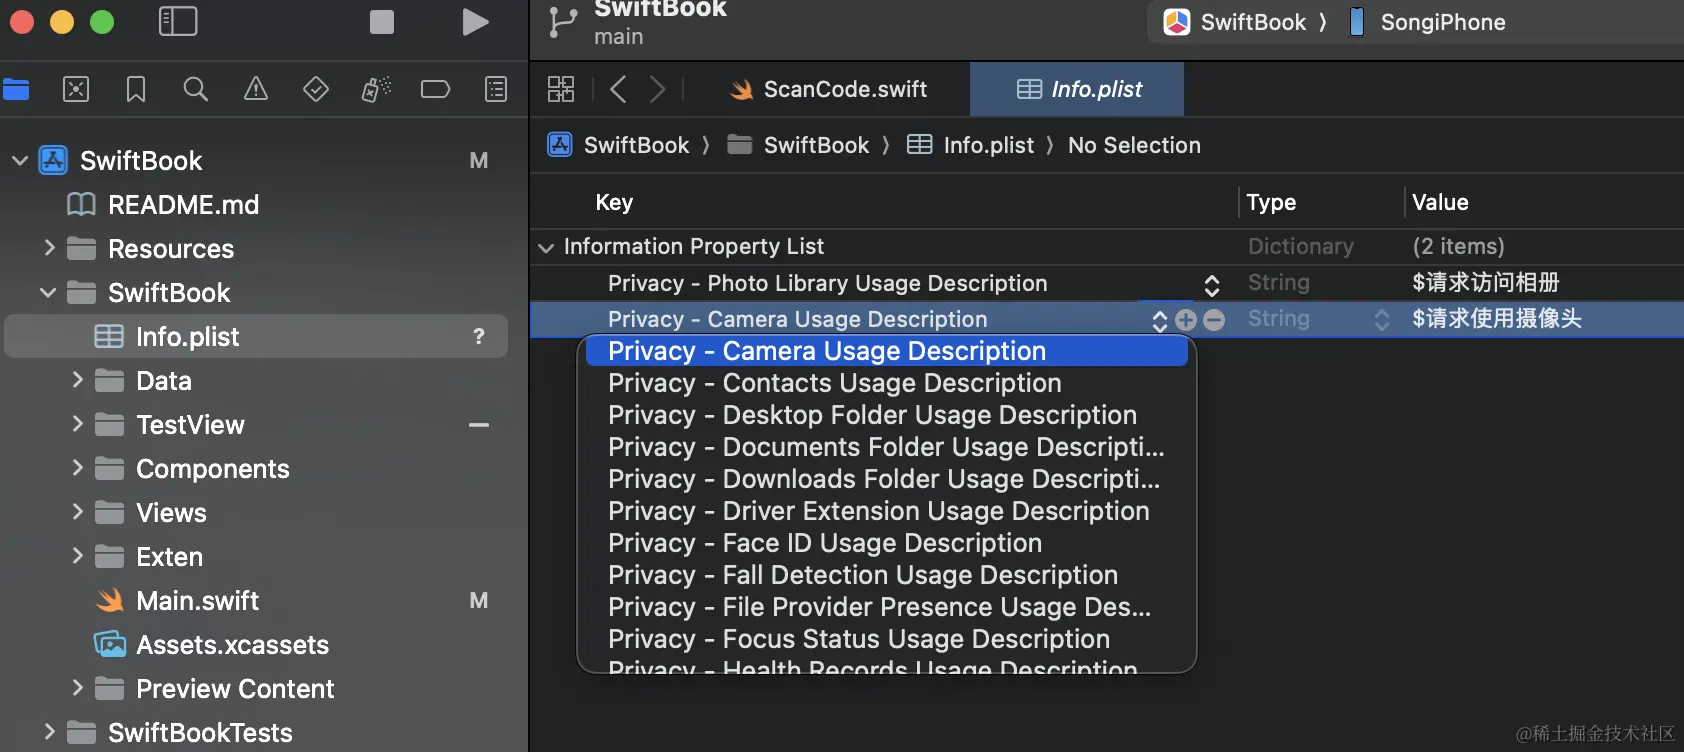Stop the running scheme
The width and height of the screenshot is (1684, 752).
click(382, 22)
